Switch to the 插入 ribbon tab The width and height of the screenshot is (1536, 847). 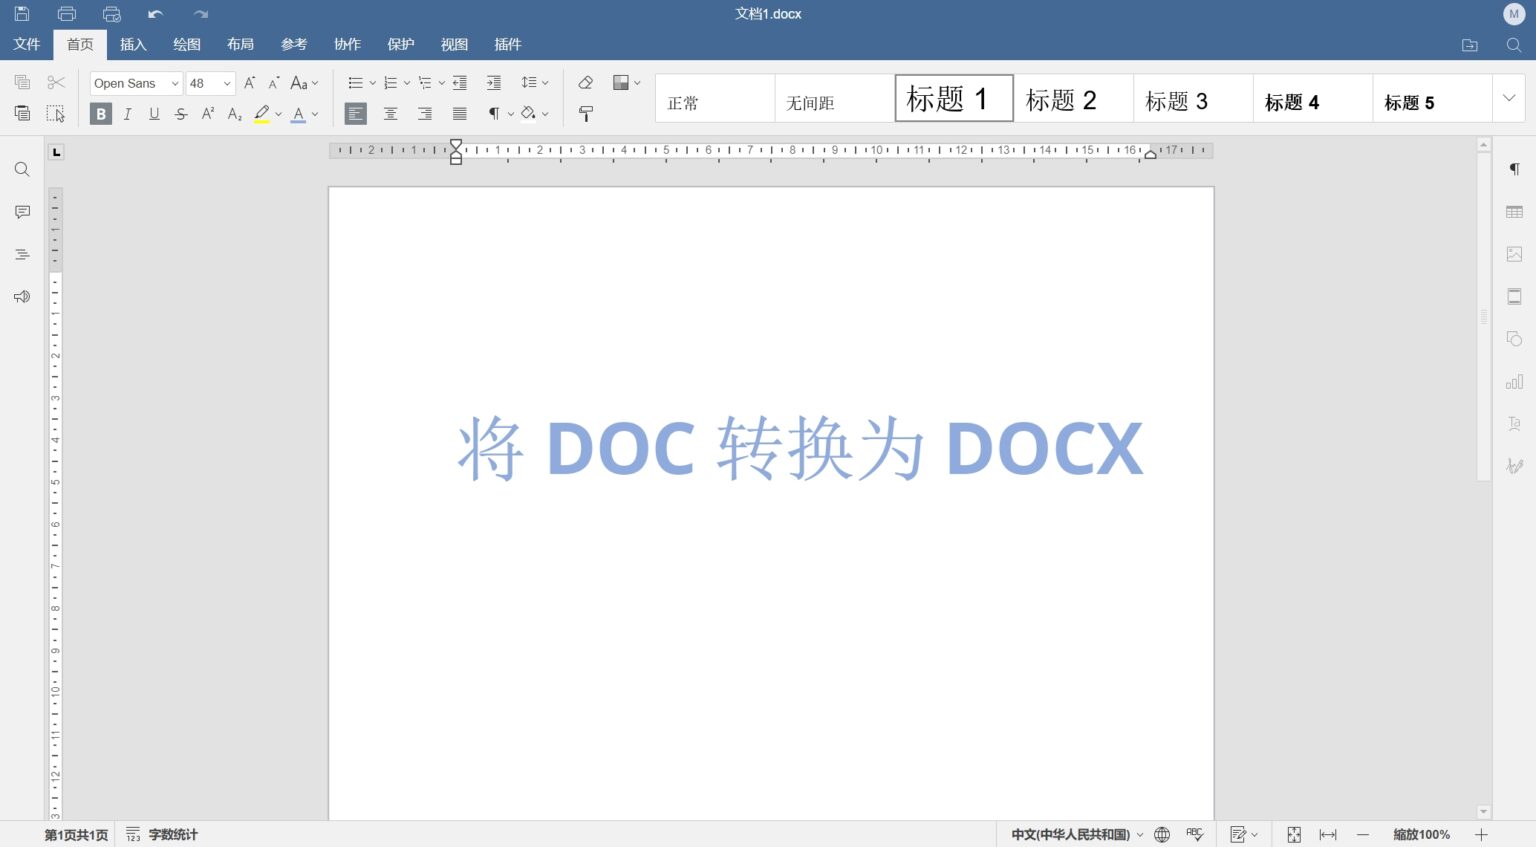[x=133, y=44]
